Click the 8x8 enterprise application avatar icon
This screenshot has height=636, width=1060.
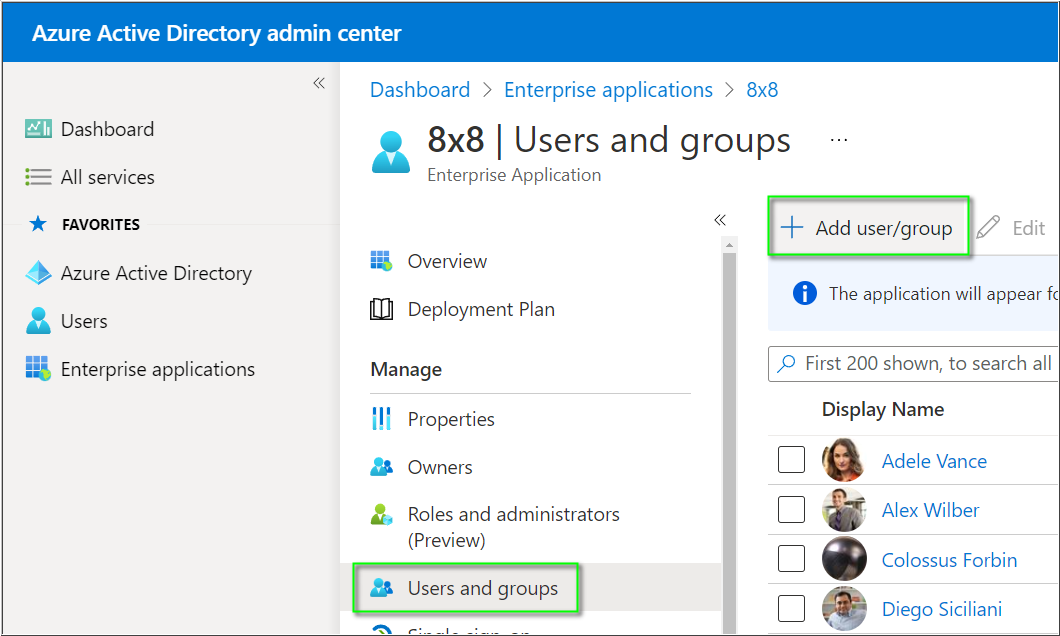(x=391, y=152)
